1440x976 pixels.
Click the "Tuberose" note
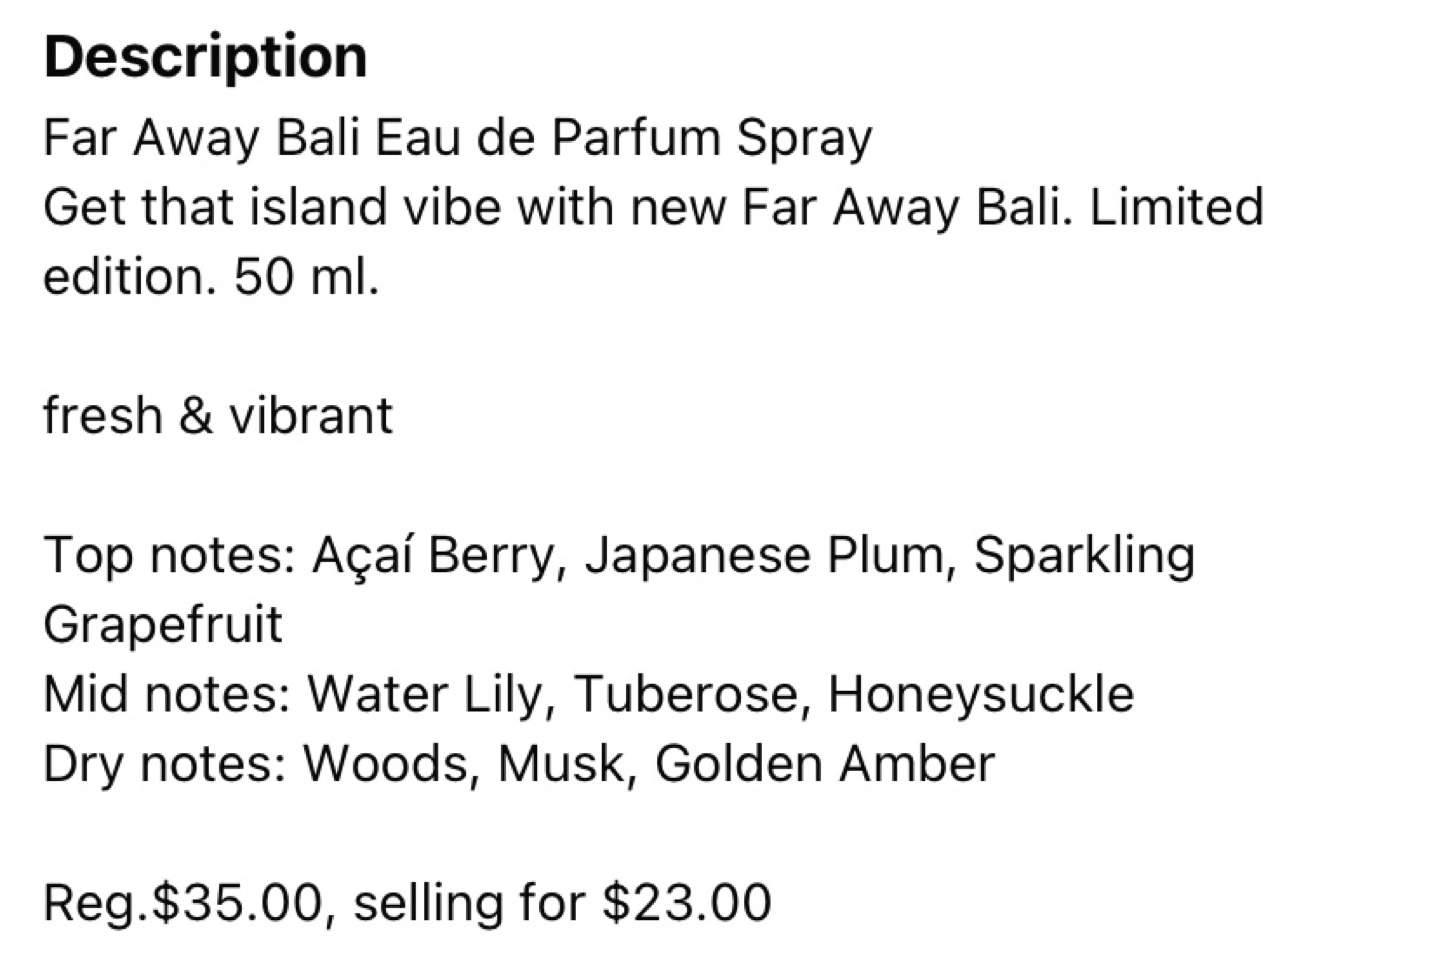(686, 695)
